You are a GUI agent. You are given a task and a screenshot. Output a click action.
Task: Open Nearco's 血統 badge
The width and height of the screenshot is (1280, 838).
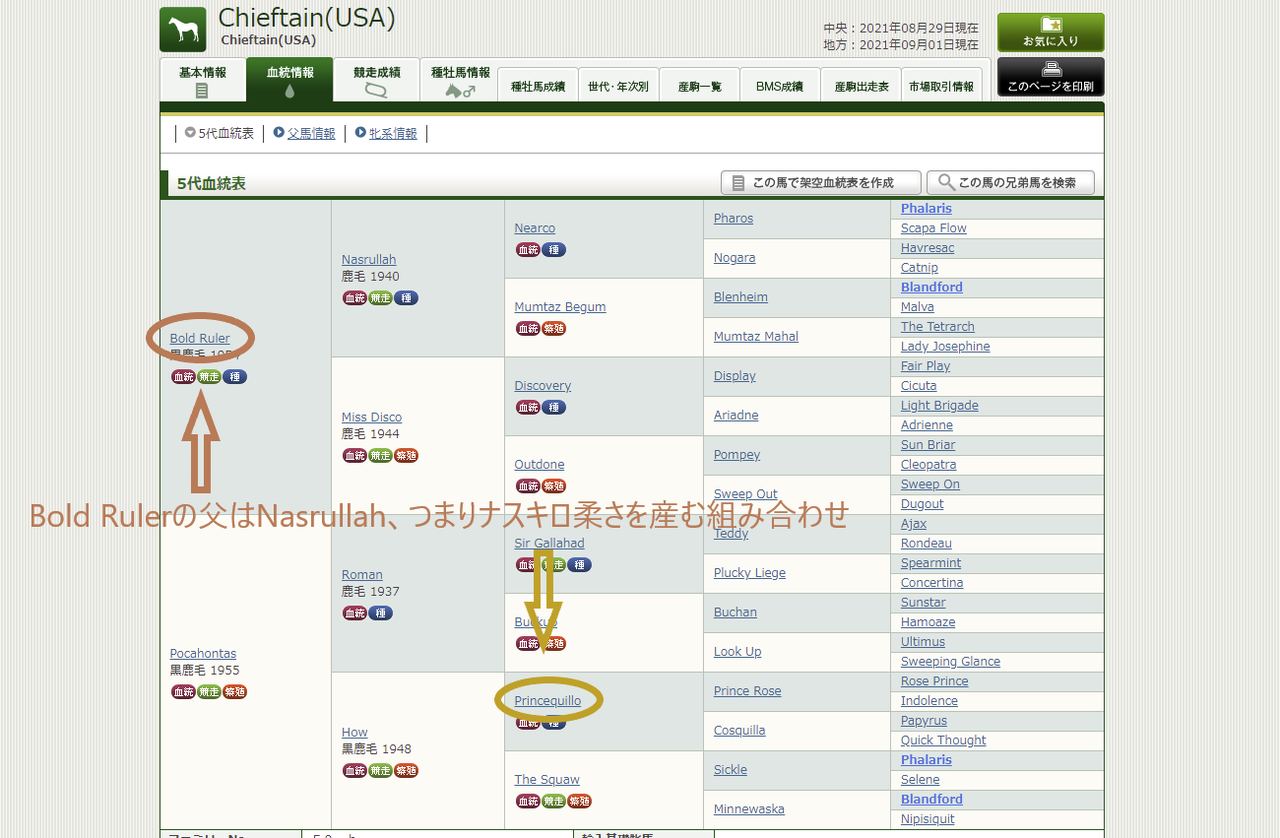tap(527, 250)
